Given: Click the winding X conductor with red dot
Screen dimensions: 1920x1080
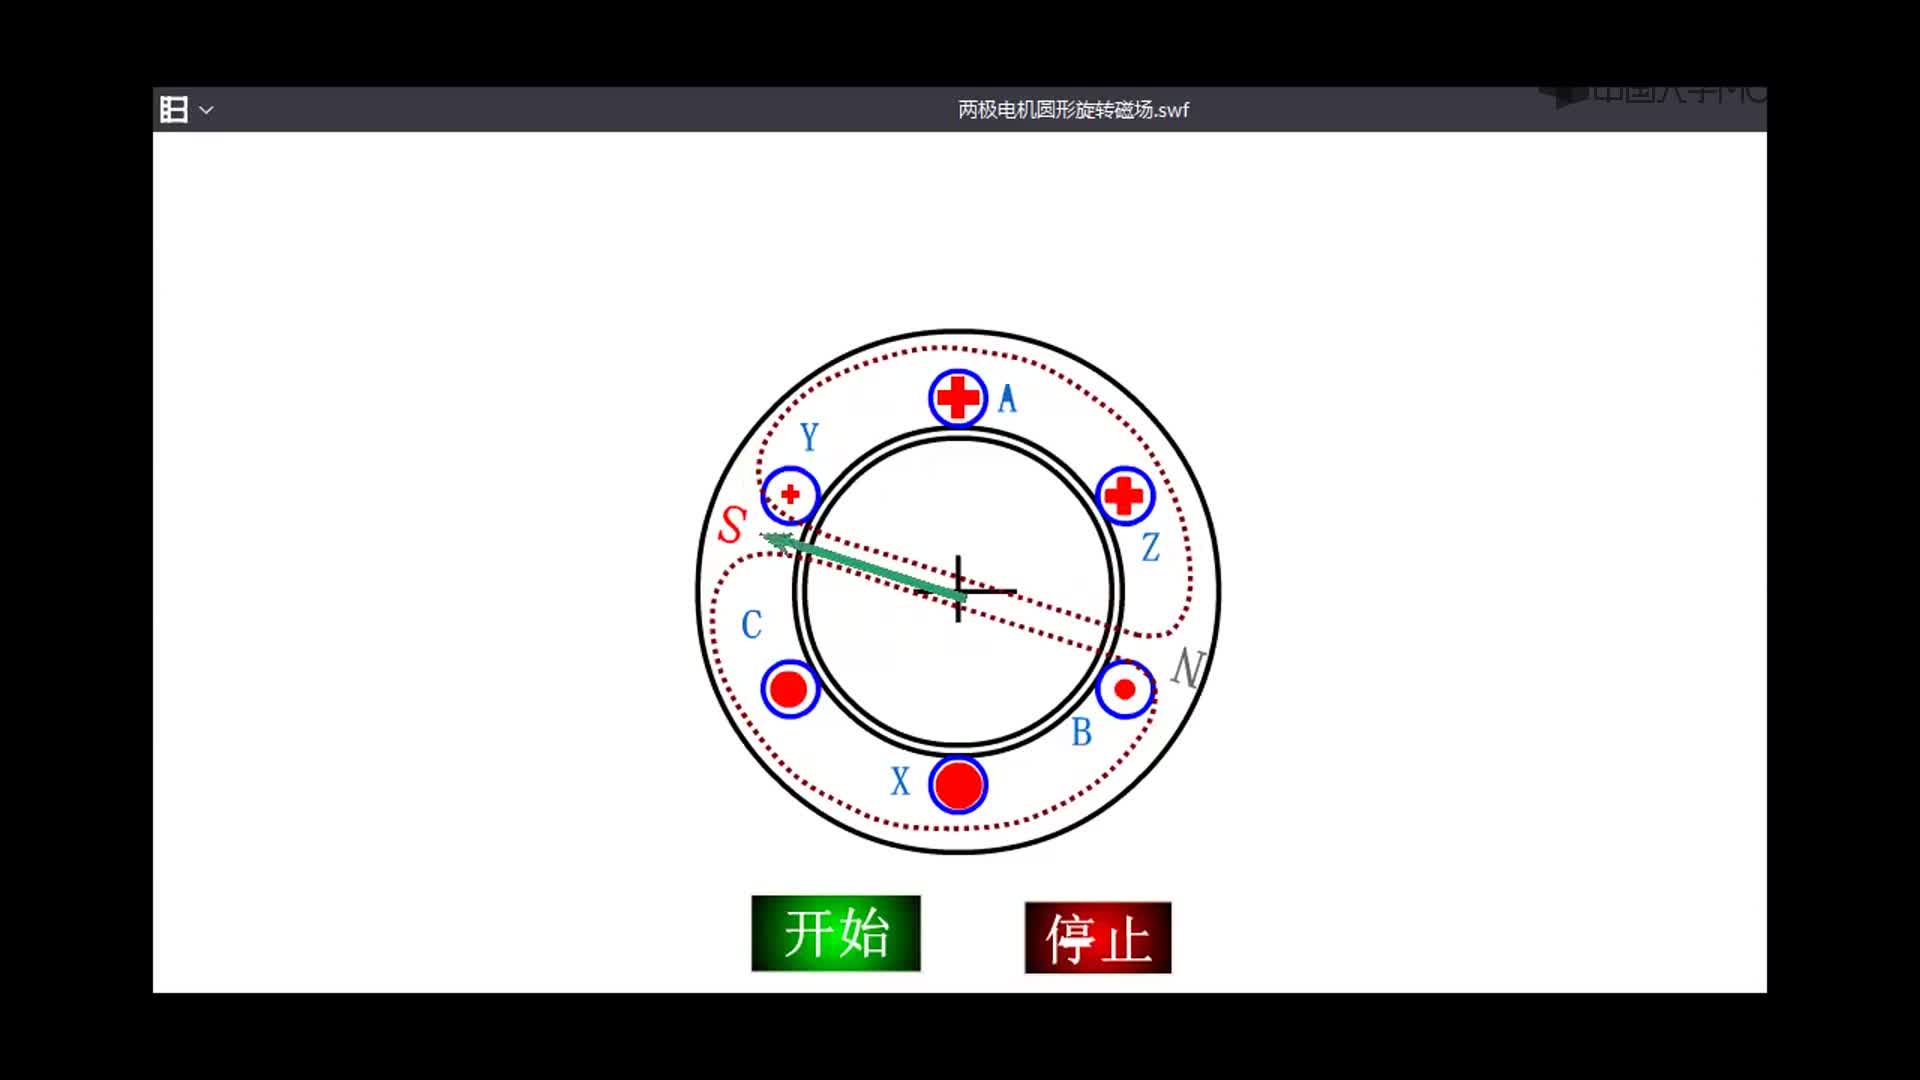Looking at the screenshot, I should [958, 785].
